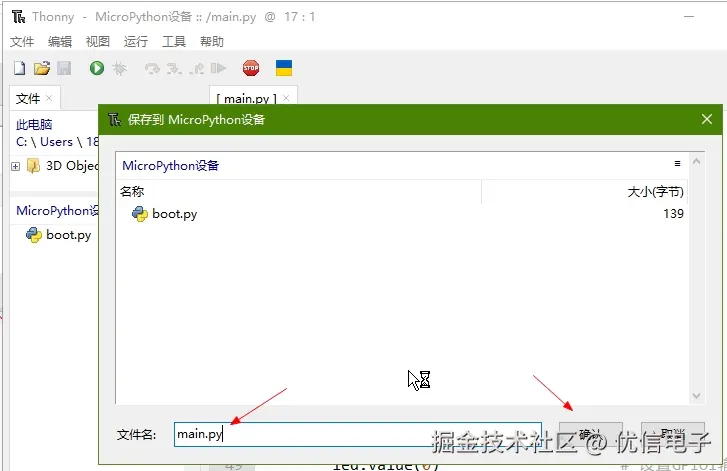This screenshot has width=727, height=471.
Task: Open the 工具 menu
Action: [174, 42]
